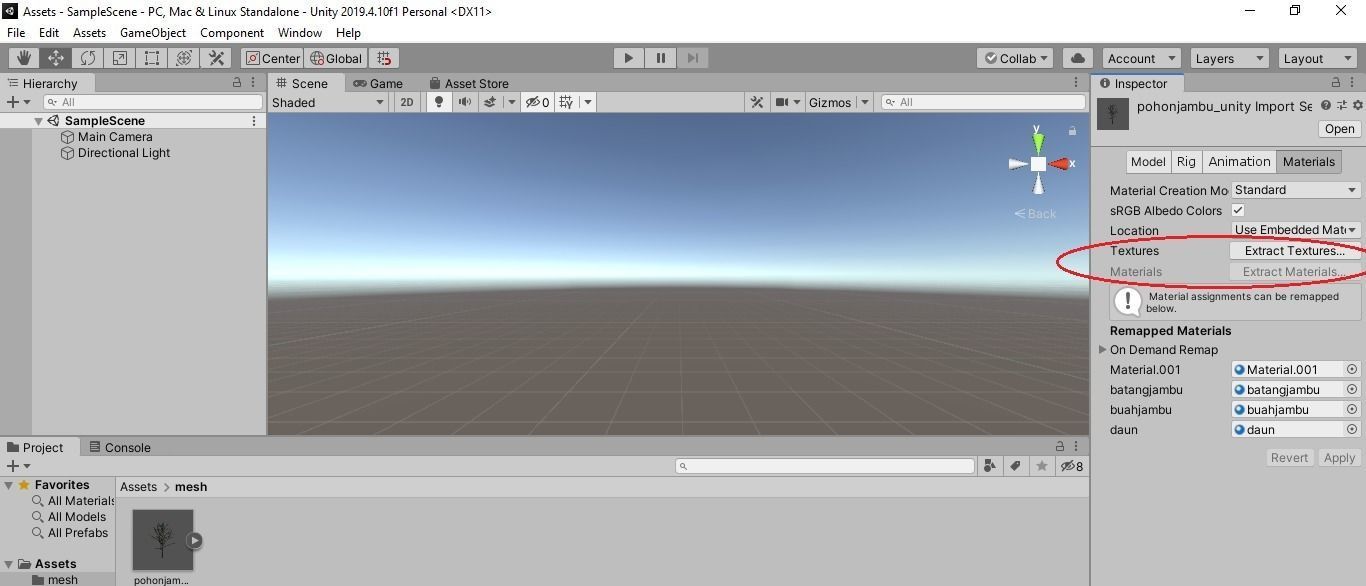Toggle Global handle rotation

[336, 58]
